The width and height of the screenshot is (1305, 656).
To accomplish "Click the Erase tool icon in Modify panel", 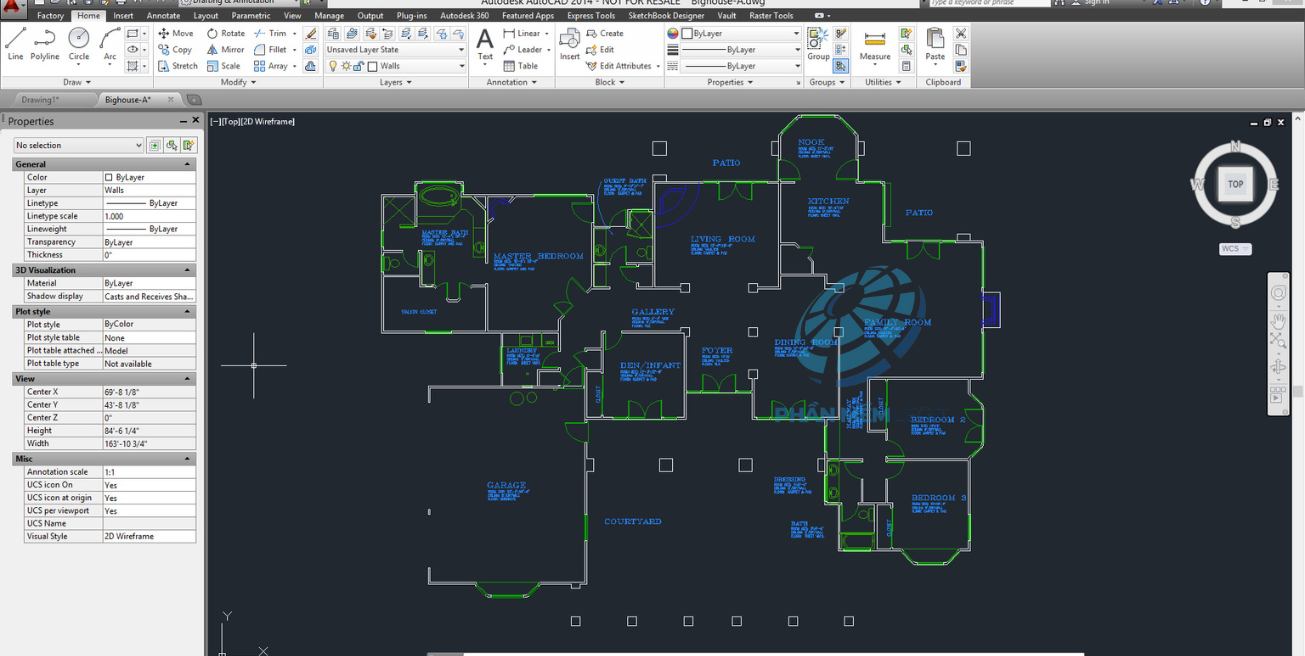I will click(311, 33).
